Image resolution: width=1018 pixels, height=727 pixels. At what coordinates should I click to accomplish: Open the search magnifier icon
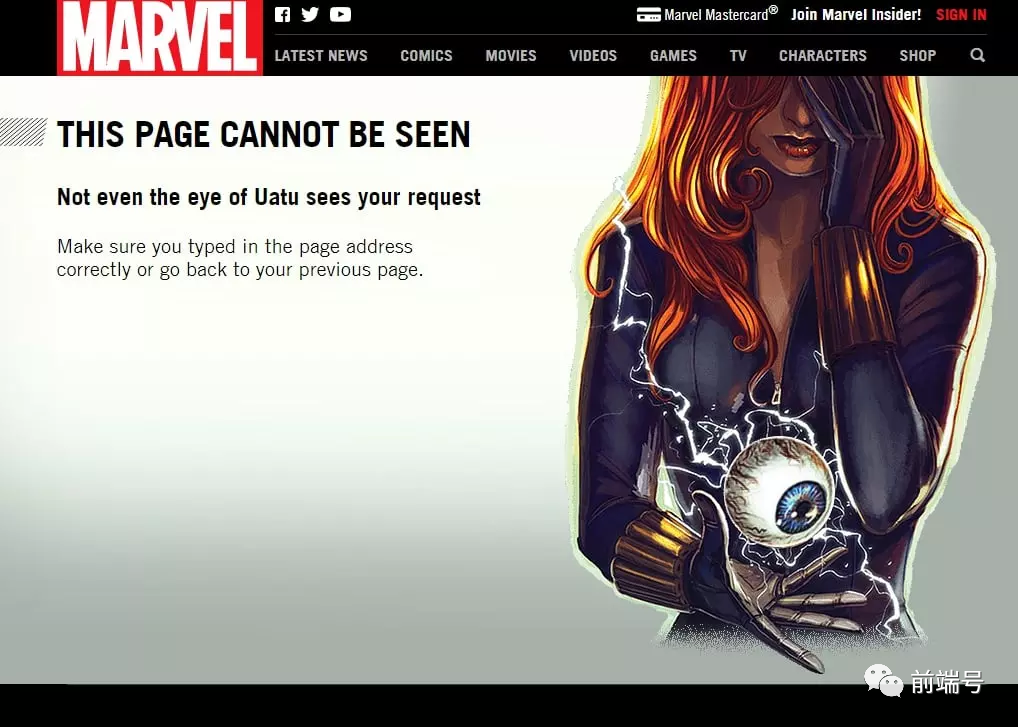[x=977, y=55]
